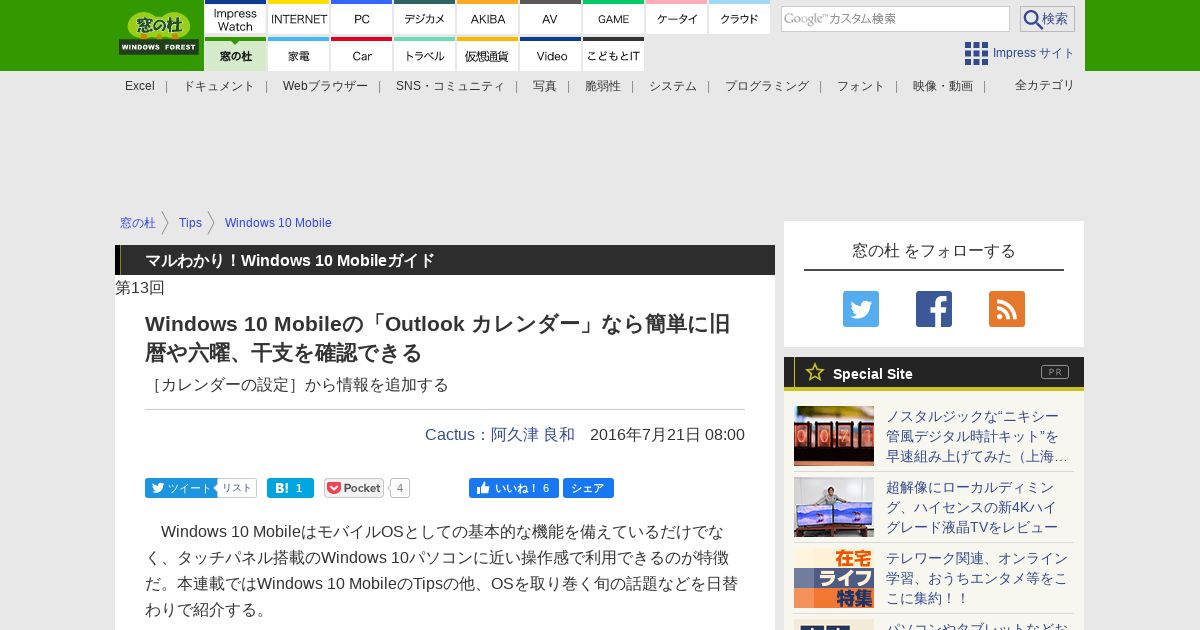Open the 家電 tab

click(299, 55)
